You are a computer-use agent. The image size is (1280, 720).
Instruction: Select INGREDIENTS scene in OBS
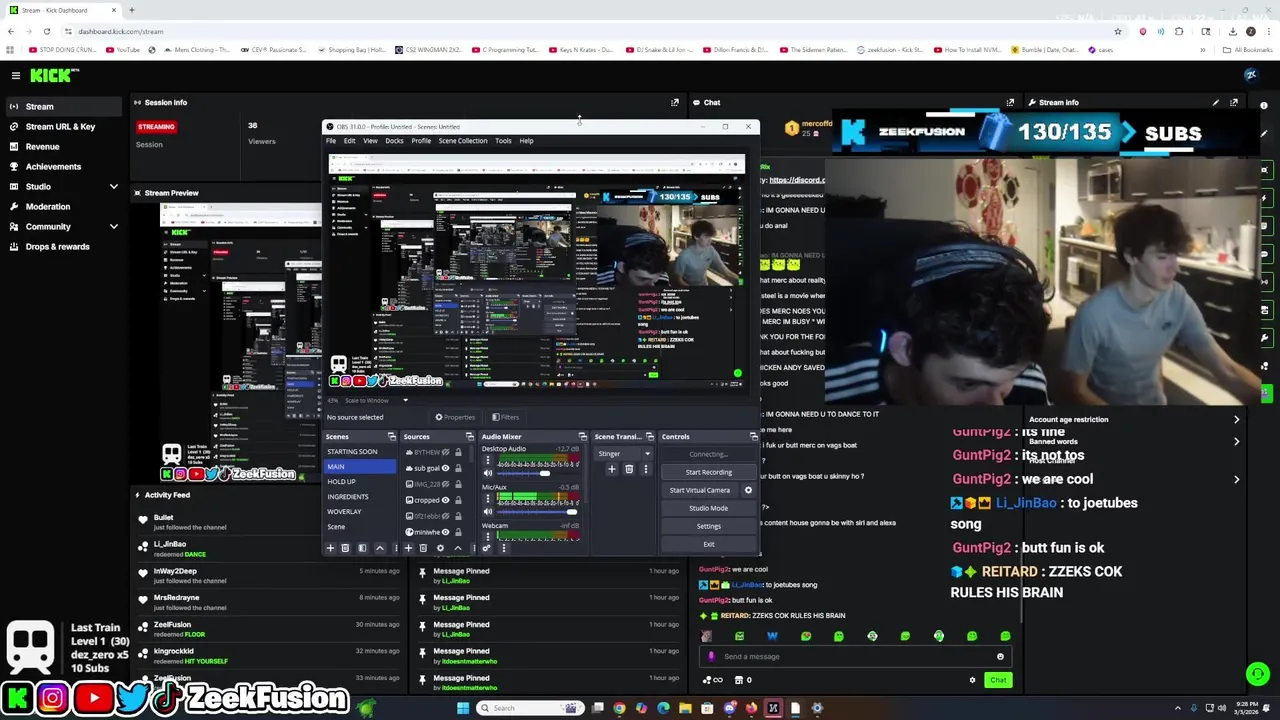click(x=360, y=497)
